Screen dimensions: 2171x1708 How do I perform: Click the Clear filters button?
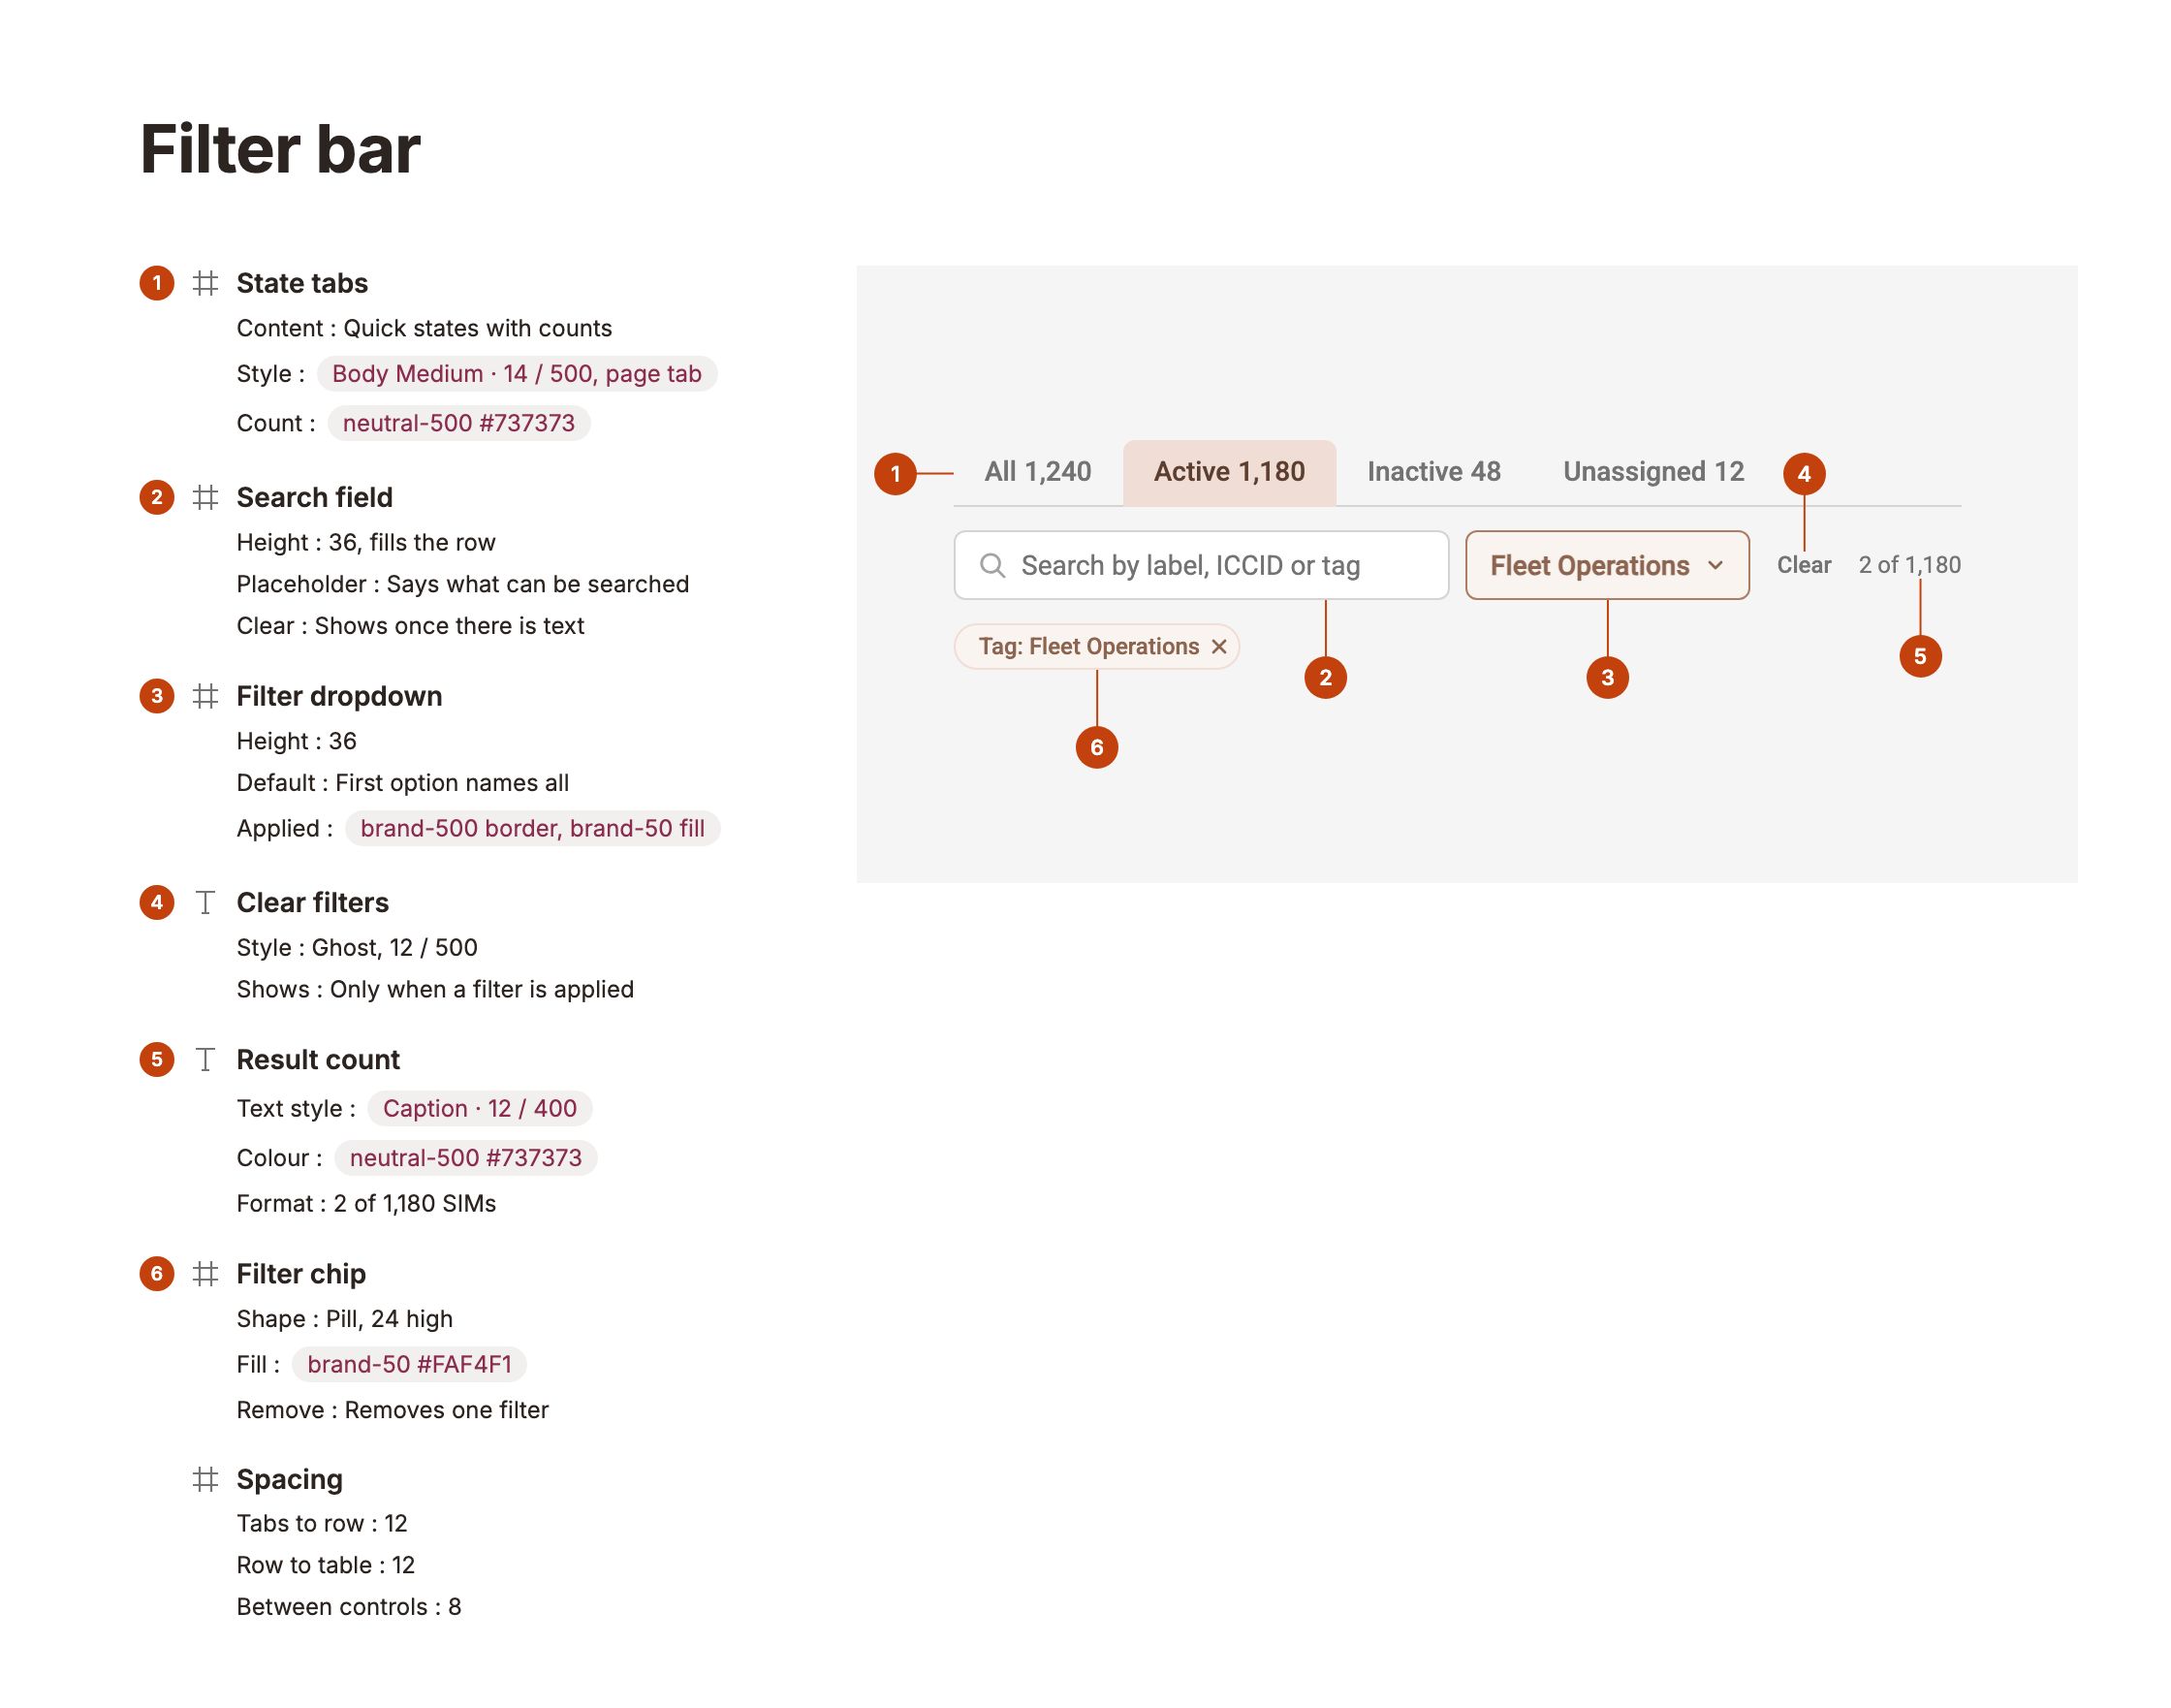[1803, 565]
